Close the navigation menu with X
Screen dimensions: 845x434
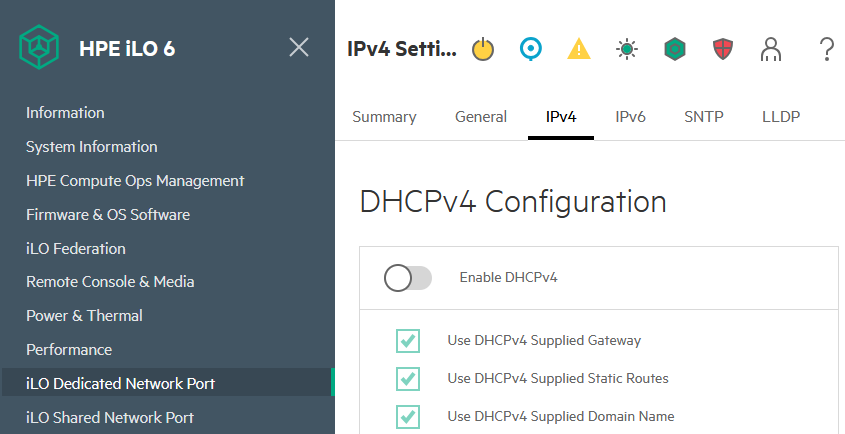(x=299, y=47)
